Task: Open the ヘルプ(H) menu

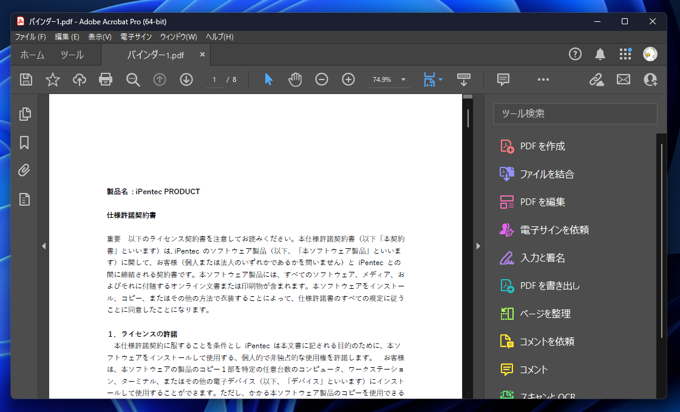Action: tap(219, 37)
